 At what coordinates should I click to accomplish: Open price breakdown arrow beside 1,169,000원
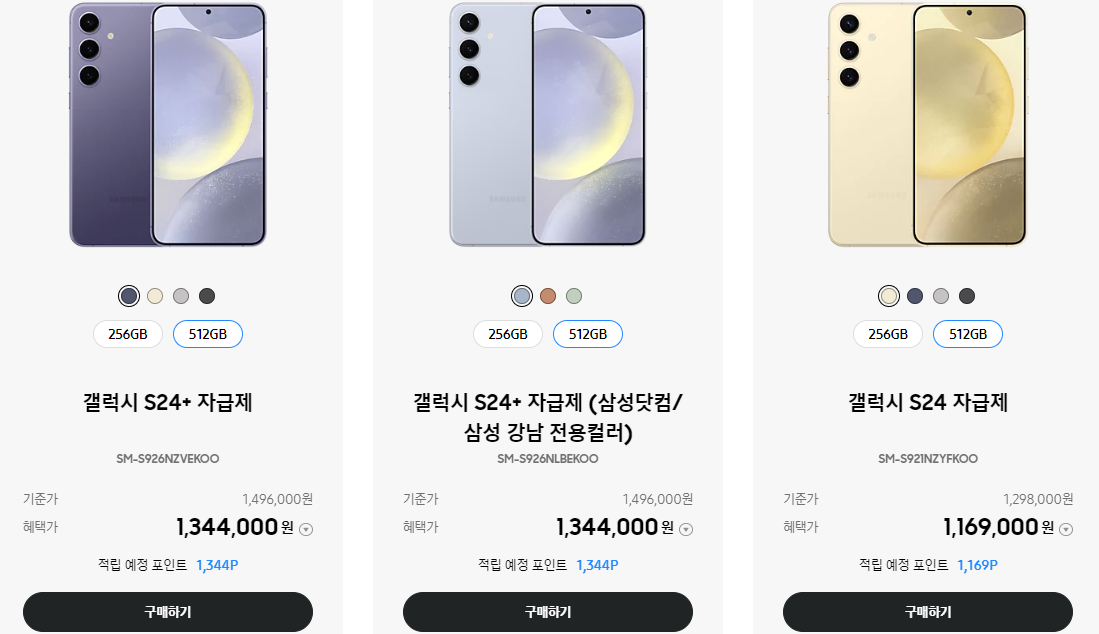pos(1066,530)
